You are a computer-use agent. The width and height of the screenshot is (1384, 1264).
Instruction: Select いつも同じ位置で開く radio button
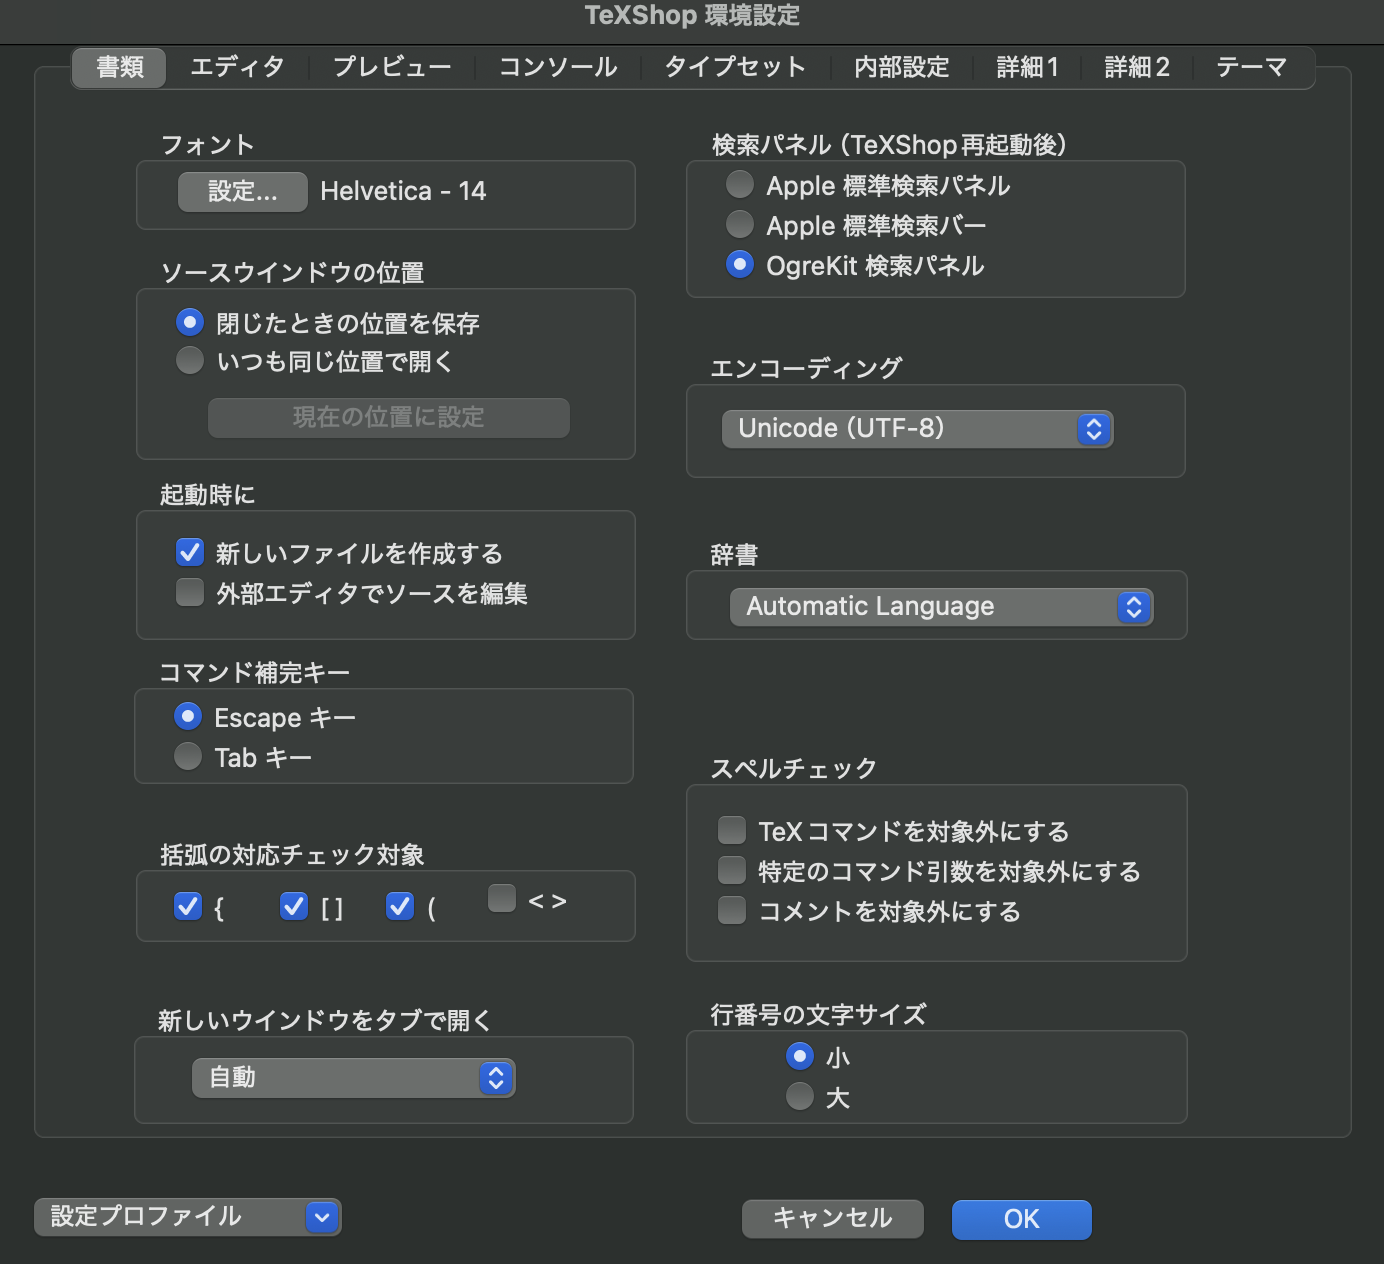point(190,360)
